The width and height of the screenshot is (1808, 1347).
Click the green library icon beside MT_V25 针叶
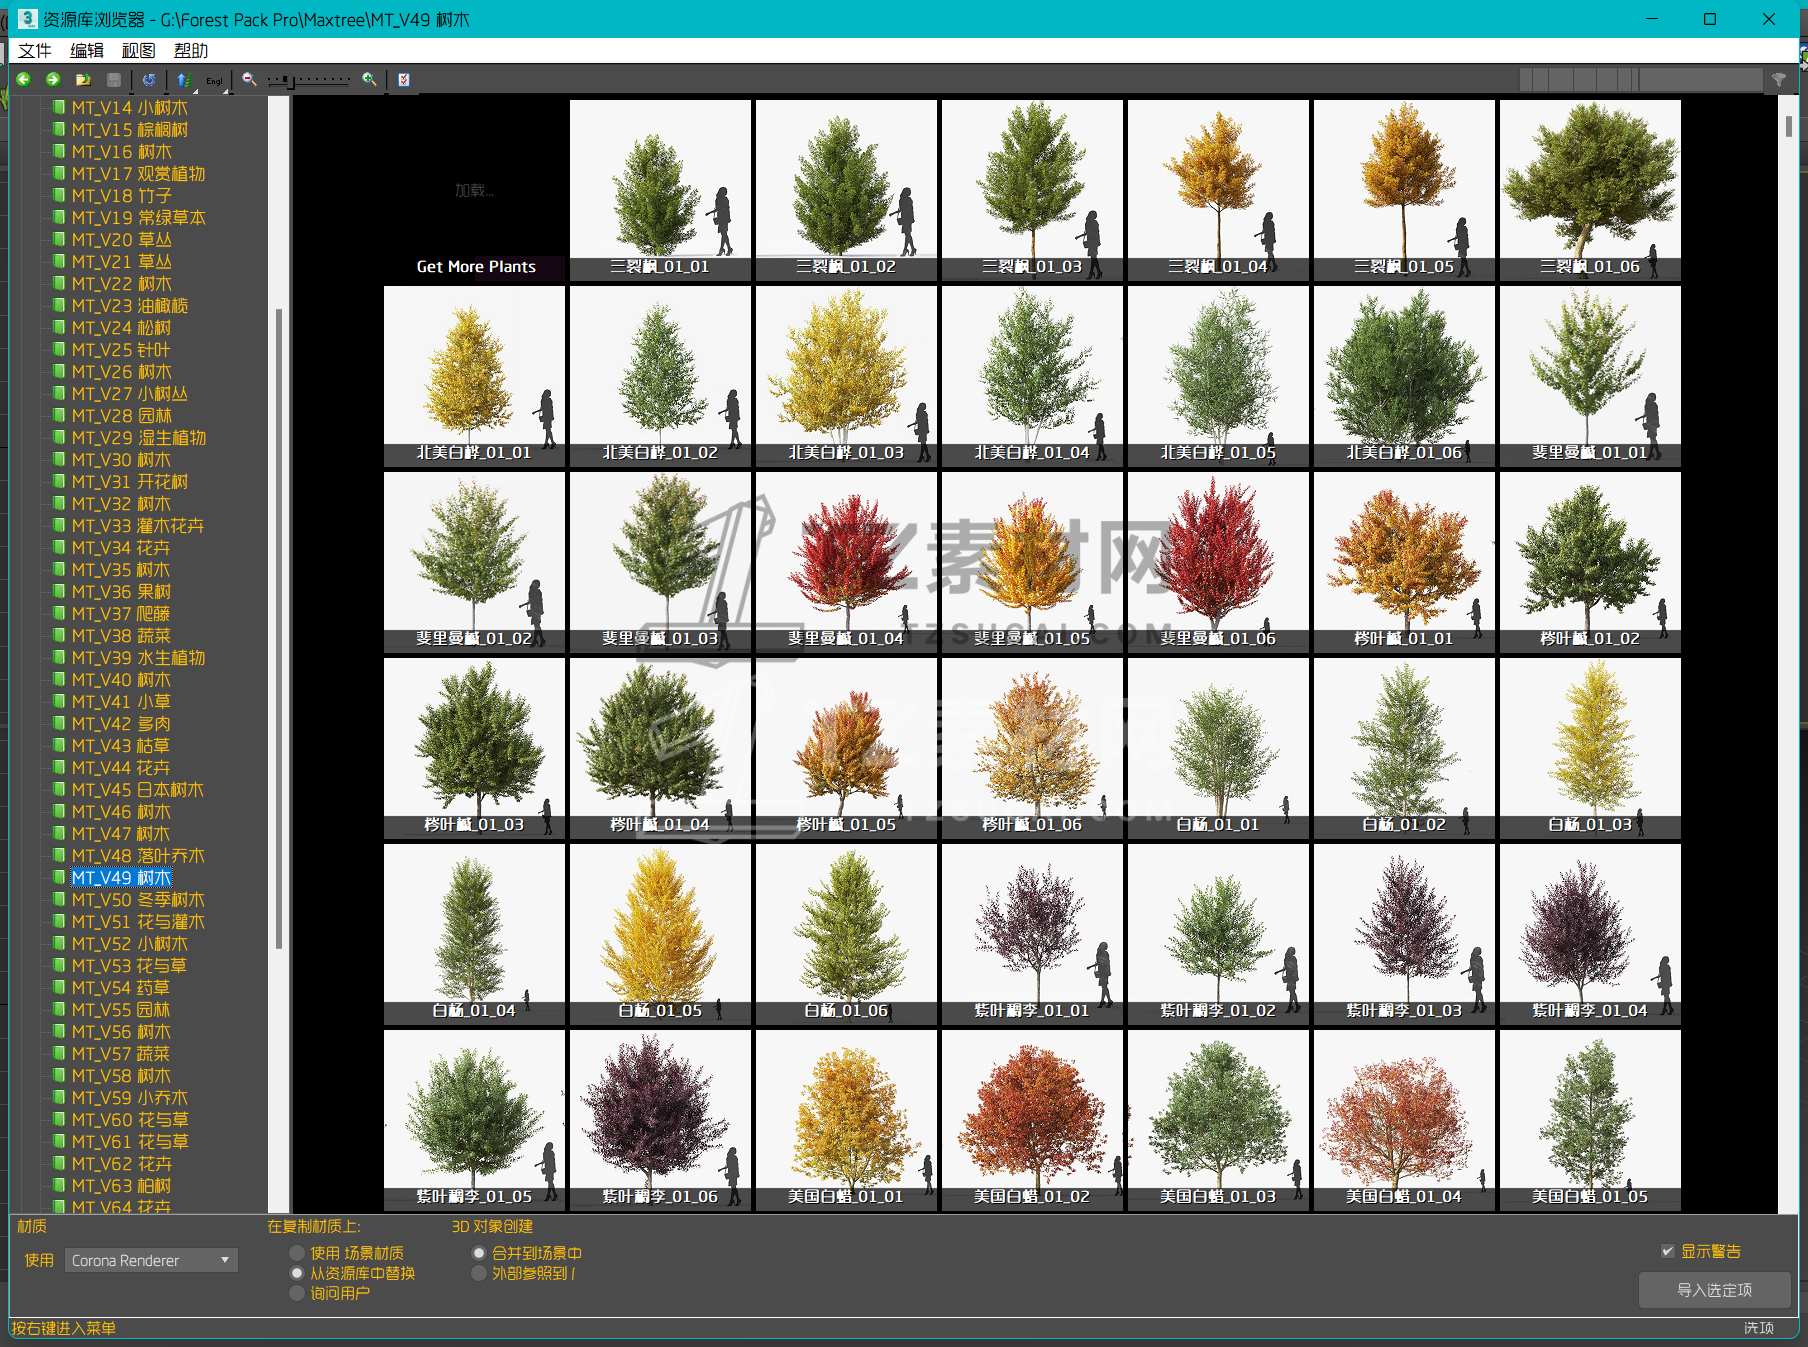[59, 349]
